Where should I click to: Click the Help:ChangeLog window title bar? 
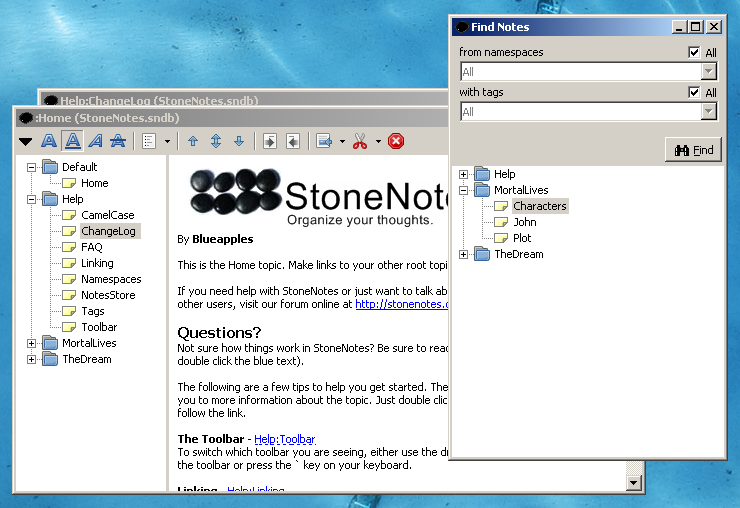pos(243,99)
